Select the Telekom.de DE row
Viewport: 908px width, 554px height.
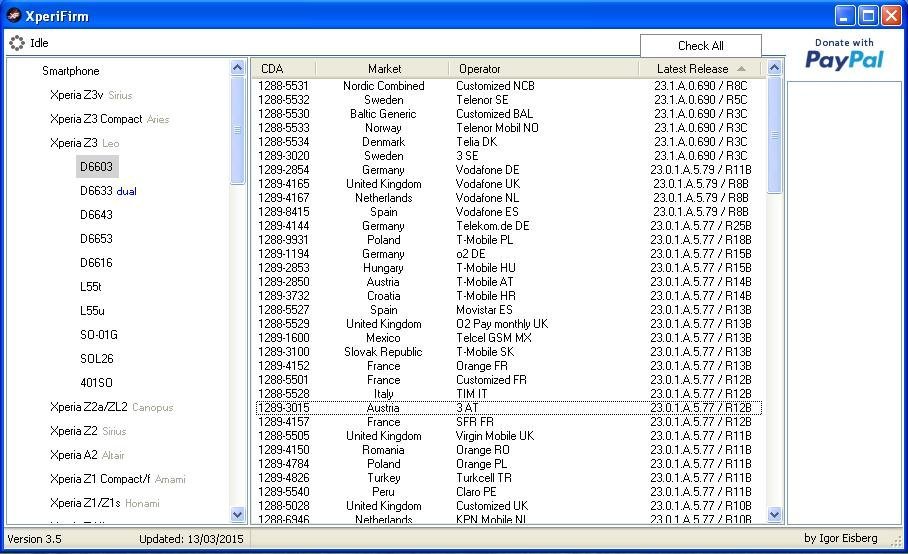click(508, 226)
